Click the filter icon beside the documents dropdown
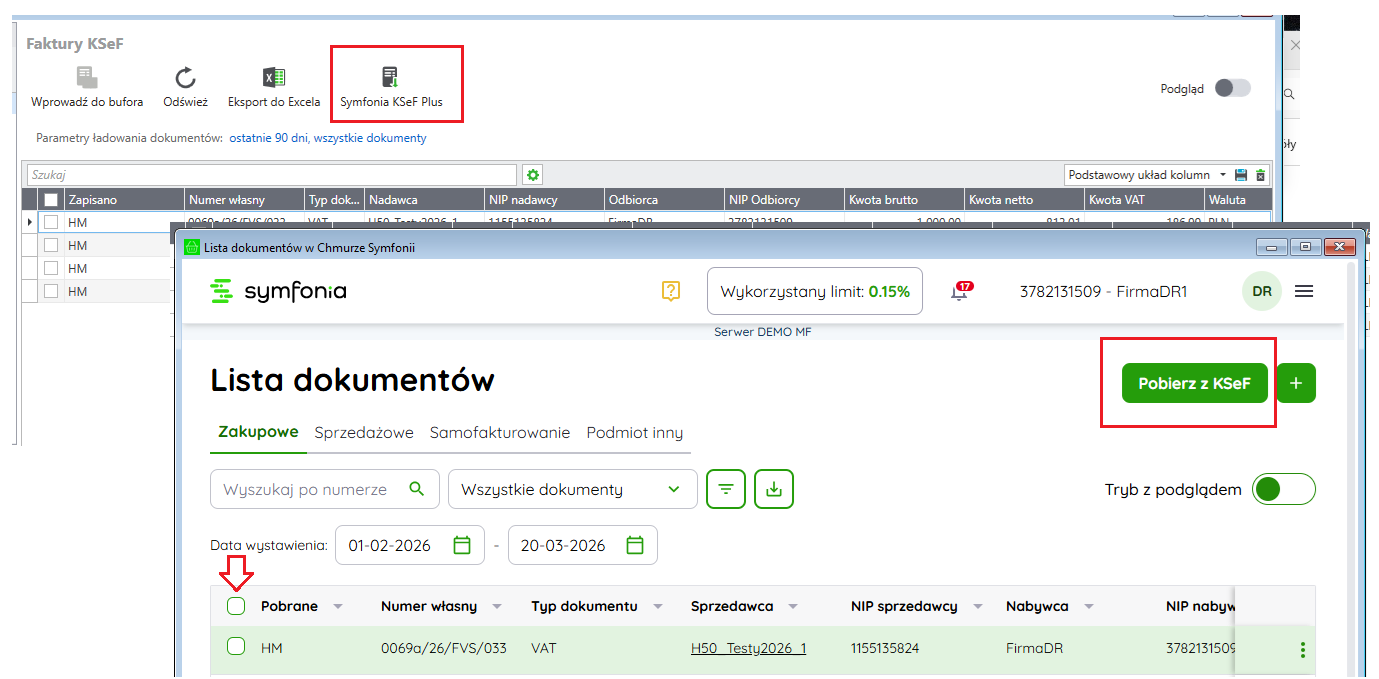 [x=726, y=489]
